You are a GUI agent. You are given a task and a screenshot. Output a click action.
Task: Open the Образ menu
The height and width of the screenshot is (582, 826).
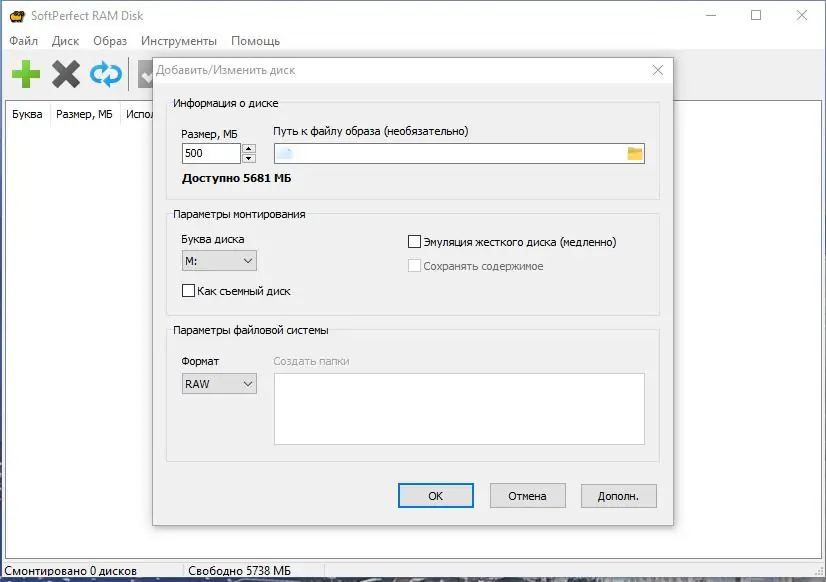(109, 41)
